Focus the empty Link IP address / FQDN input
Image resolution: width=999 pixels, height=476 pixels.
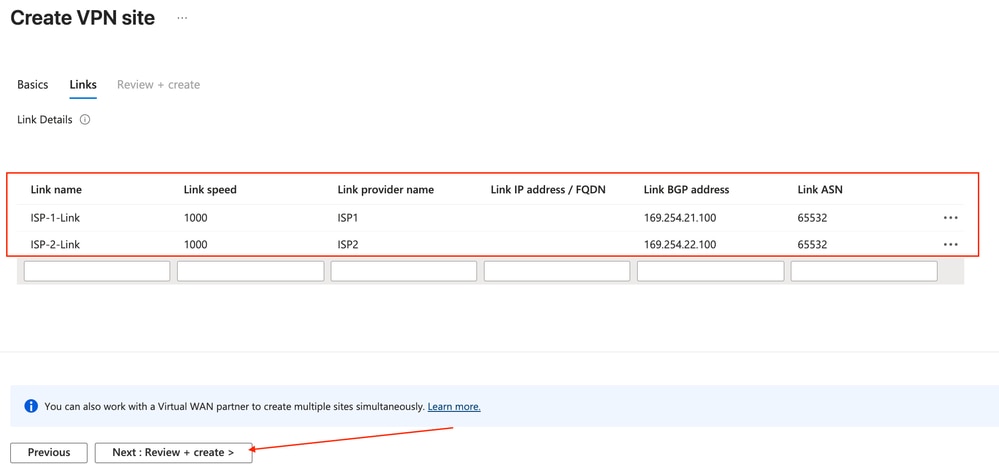coord(557,271)
